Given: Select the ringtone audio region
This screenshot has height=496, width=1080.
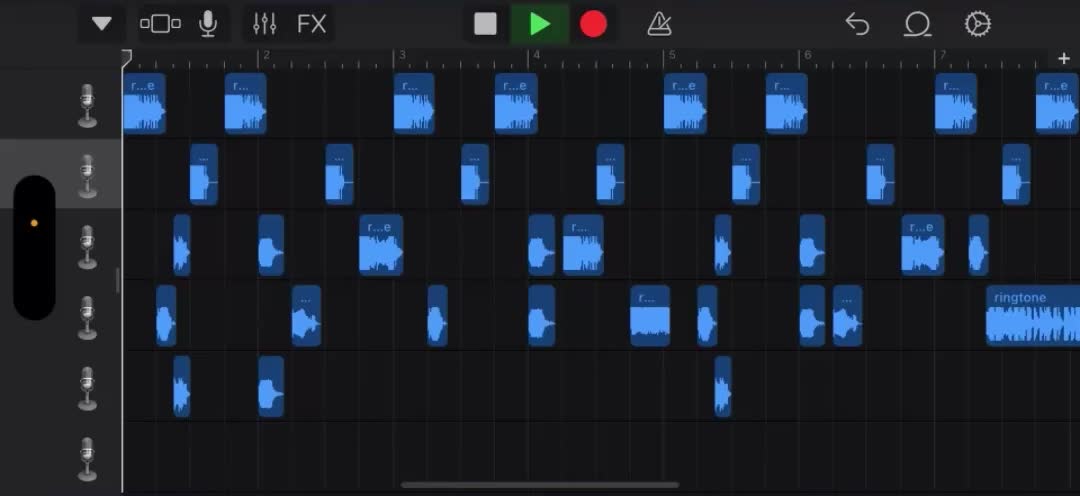Looking at the screenshot, I should pos(1033,316).
